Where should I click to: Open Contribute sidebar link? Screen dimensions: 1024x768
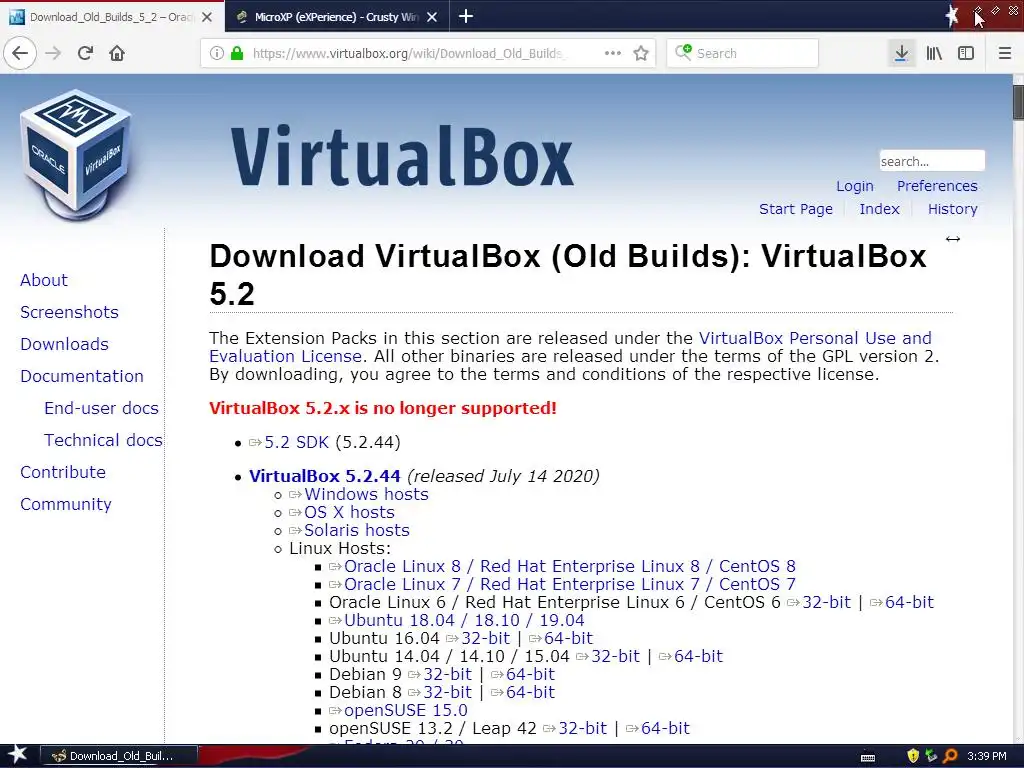(x=63, y=472)
